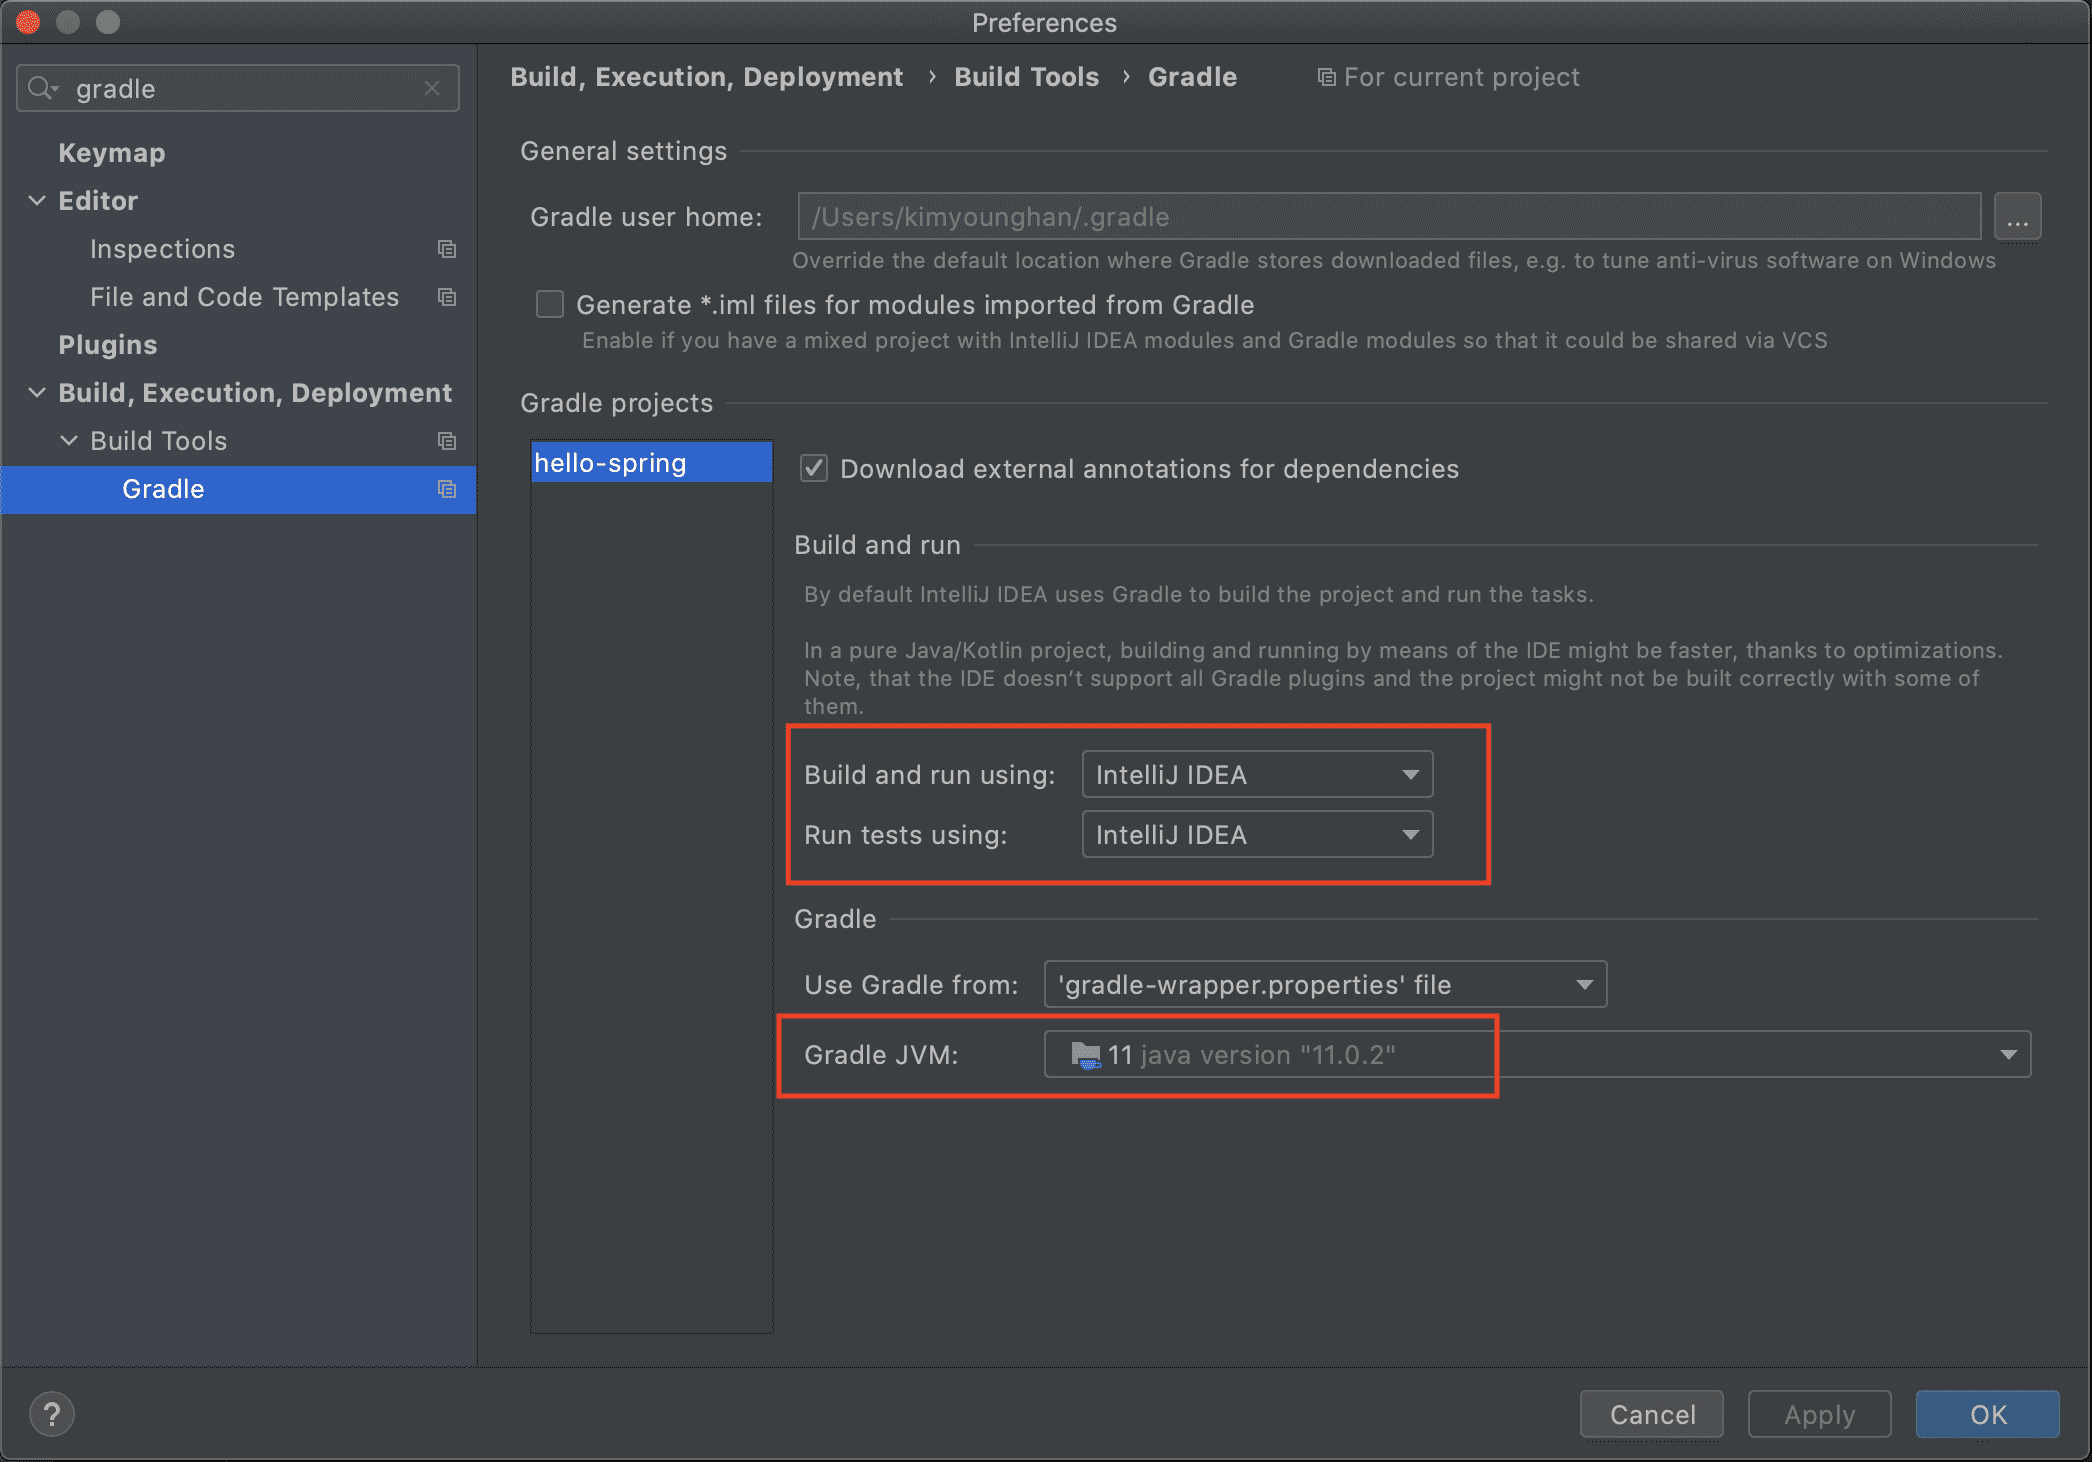2092x1462 pixels.
Task: Select Plugins in settings tree
Action: tap(108, 345)
